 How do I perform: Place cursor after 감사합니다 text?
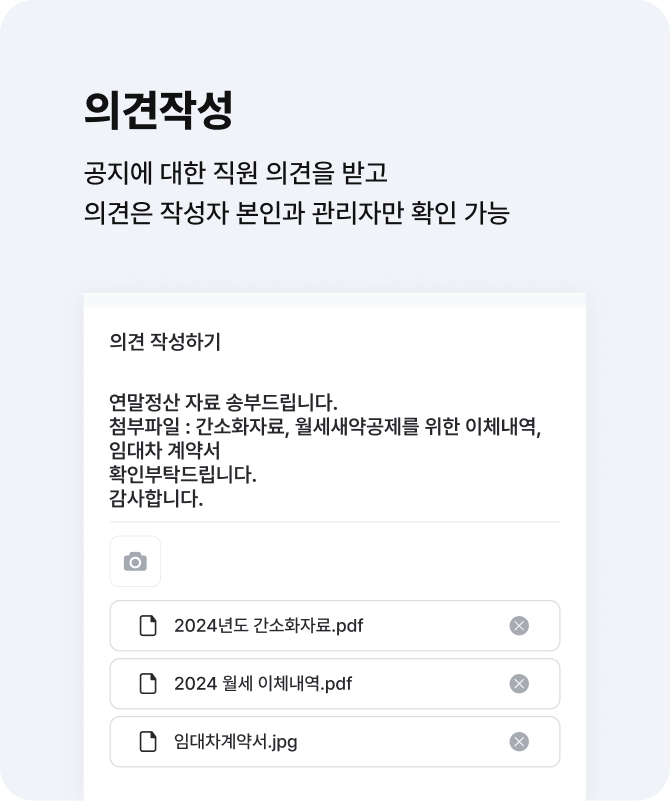205,499
